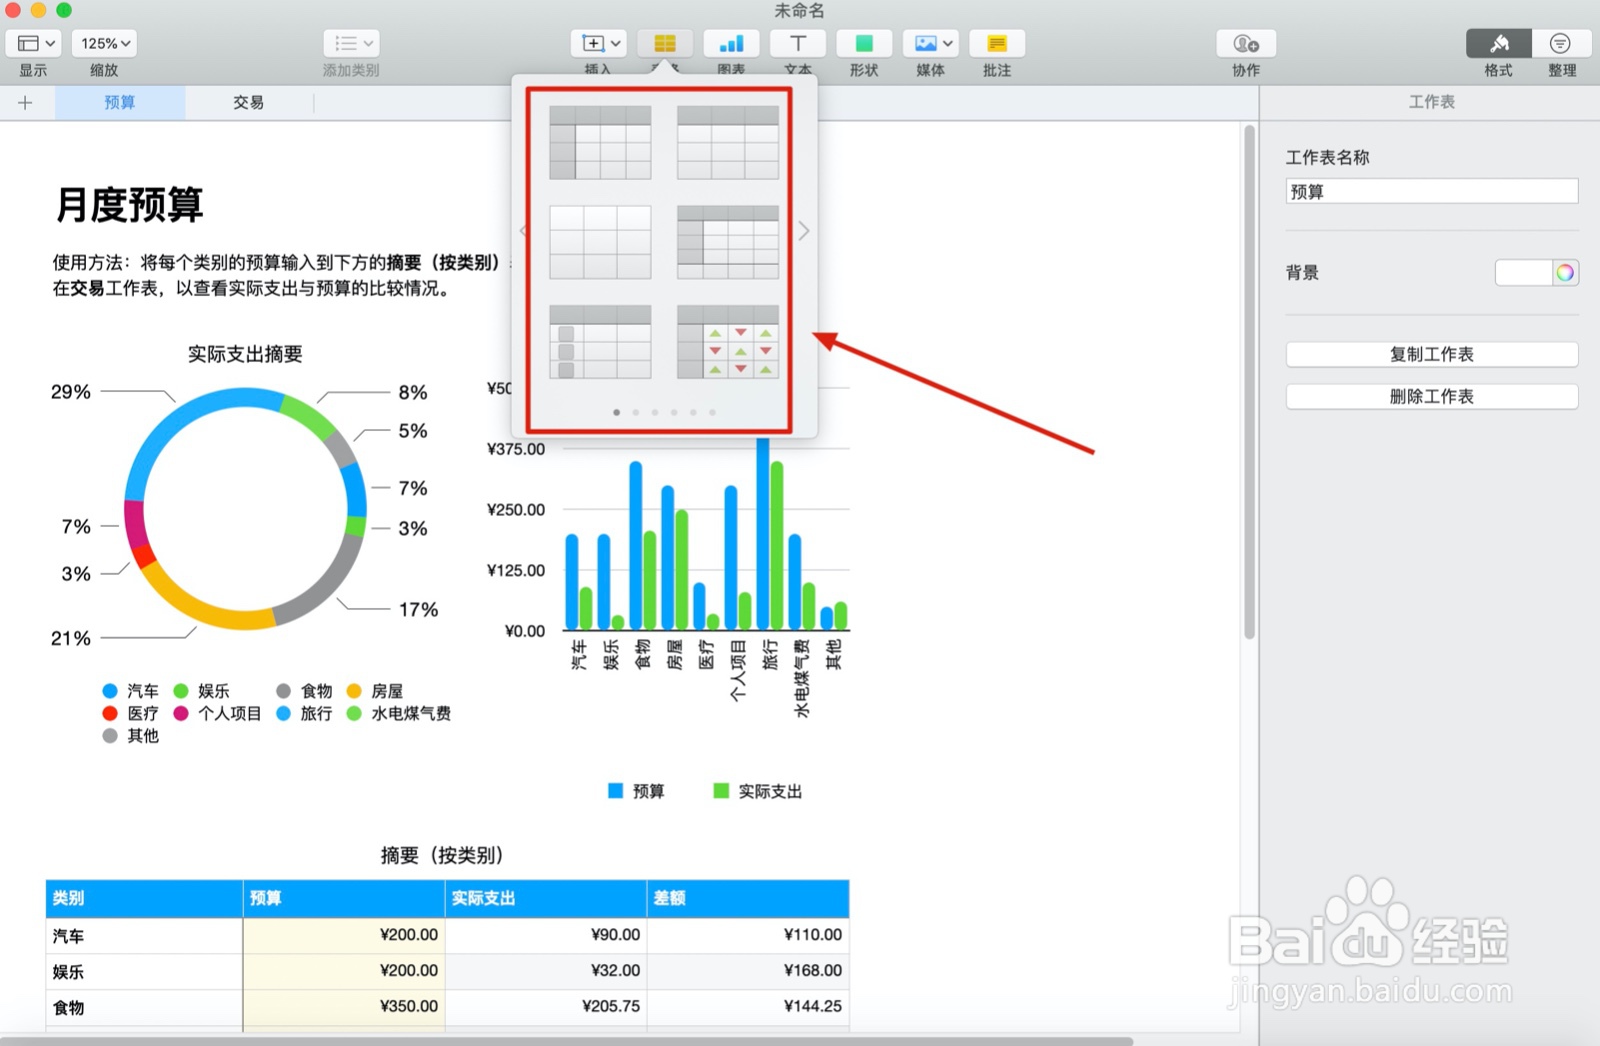Open the 图表 chart insertion menu
This screenshot has width=1600, height=1046.
tap(731, 43)
